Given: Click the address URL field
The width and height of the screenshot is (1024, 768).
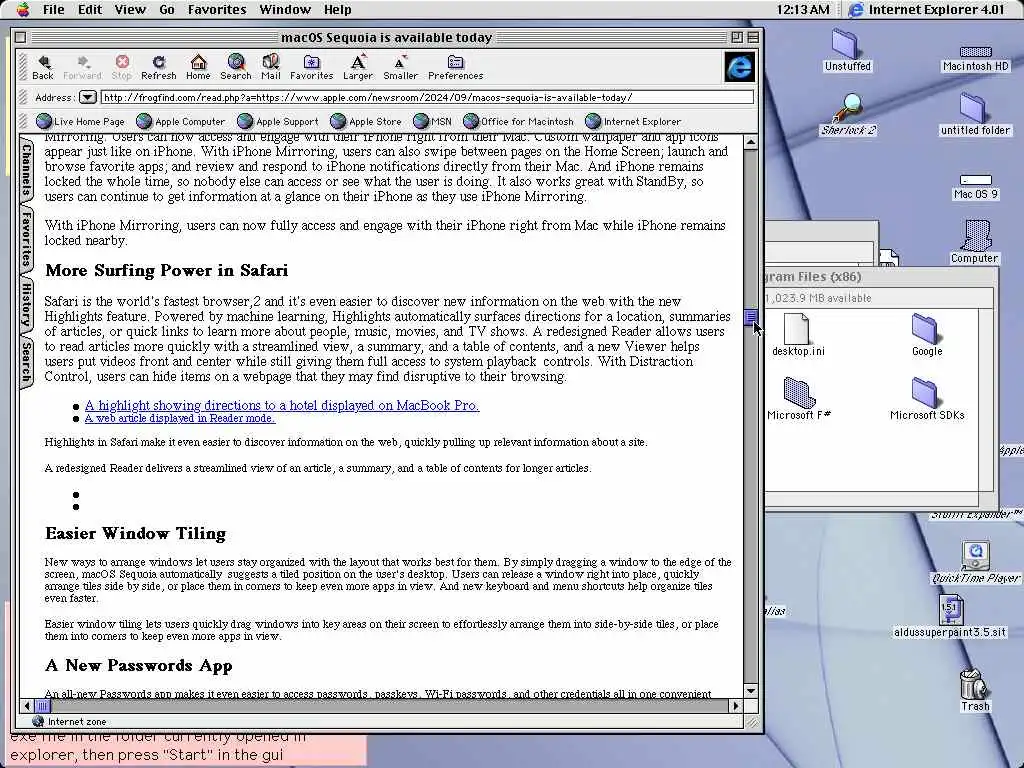Looking at the screenshot, I should pos(428,97).
